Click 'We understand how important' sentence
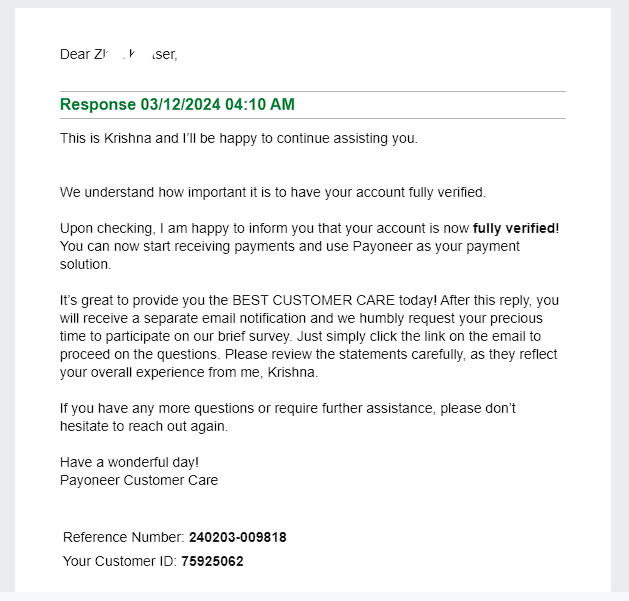Screen dimensions: 629x601 pyautogui.click(x=273, y=192)
